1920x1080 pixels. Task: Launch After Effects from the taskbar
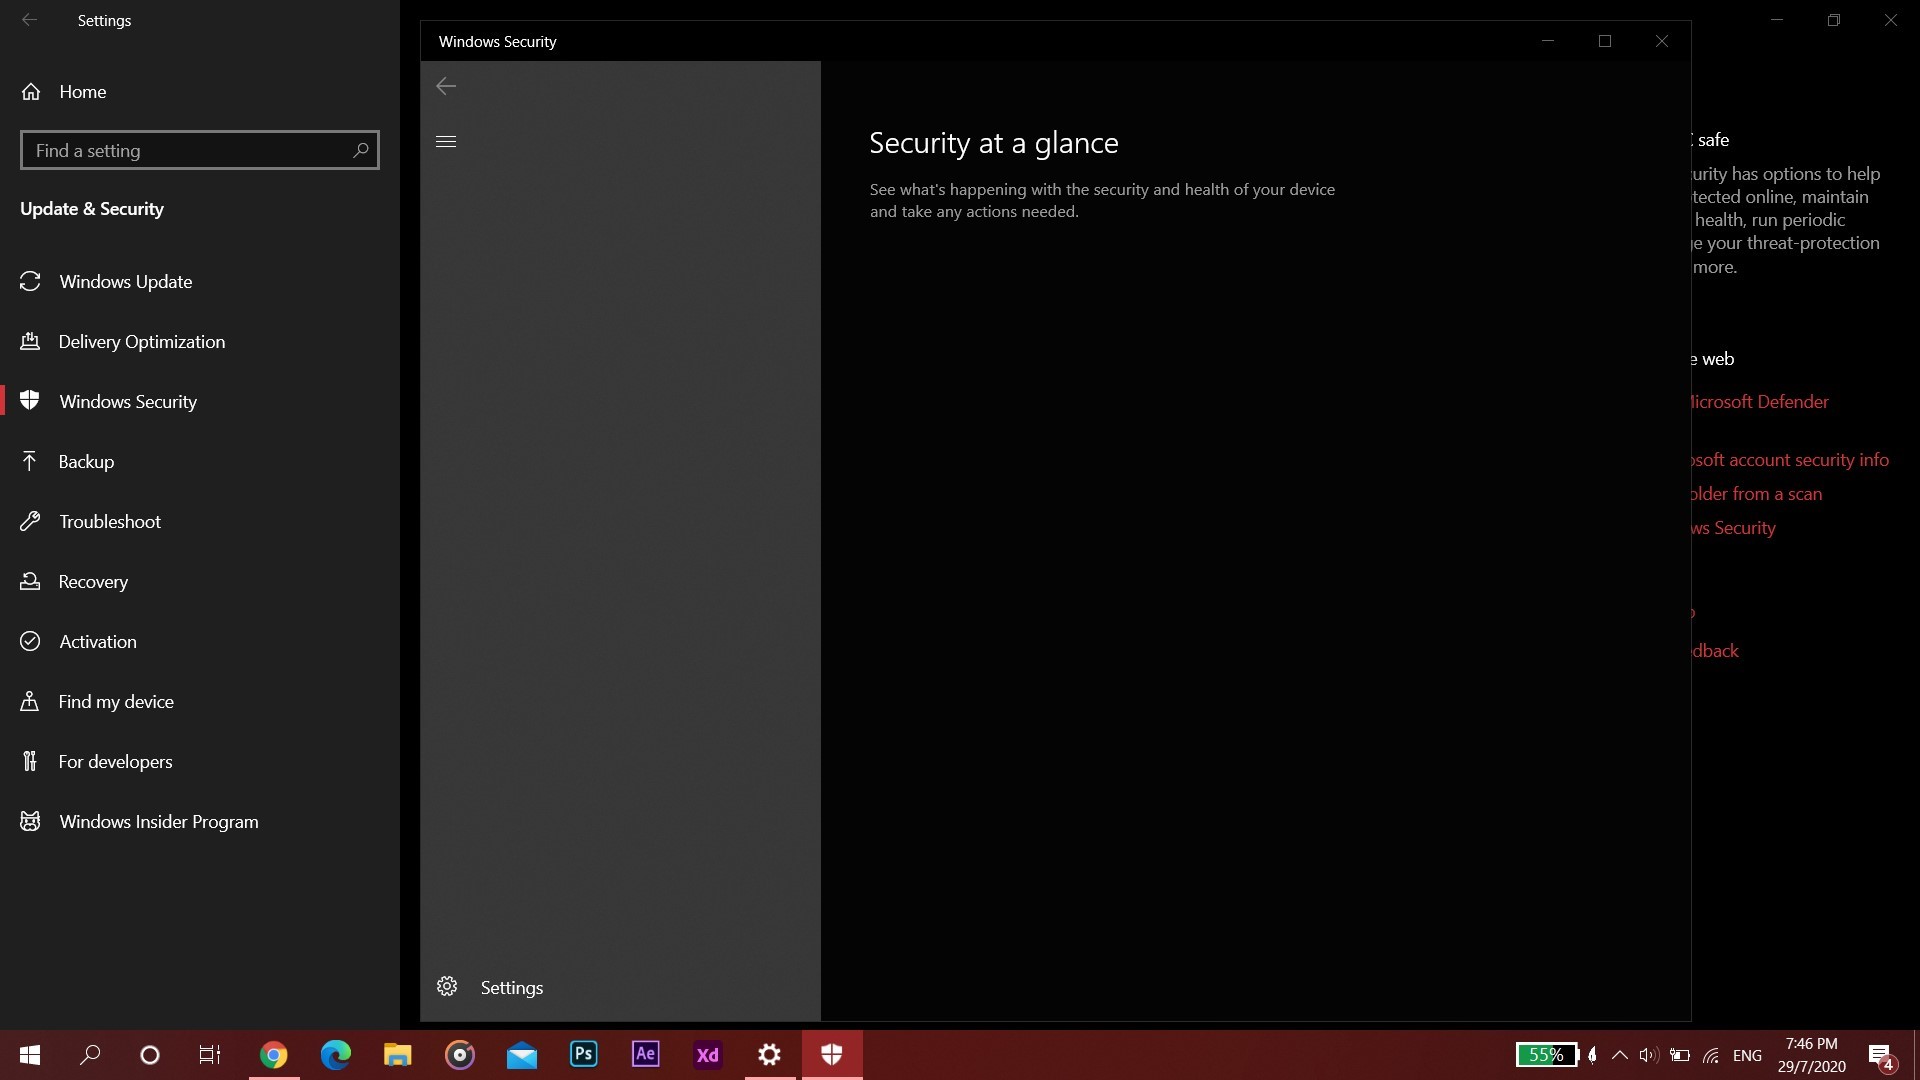tap(646, 1055)
